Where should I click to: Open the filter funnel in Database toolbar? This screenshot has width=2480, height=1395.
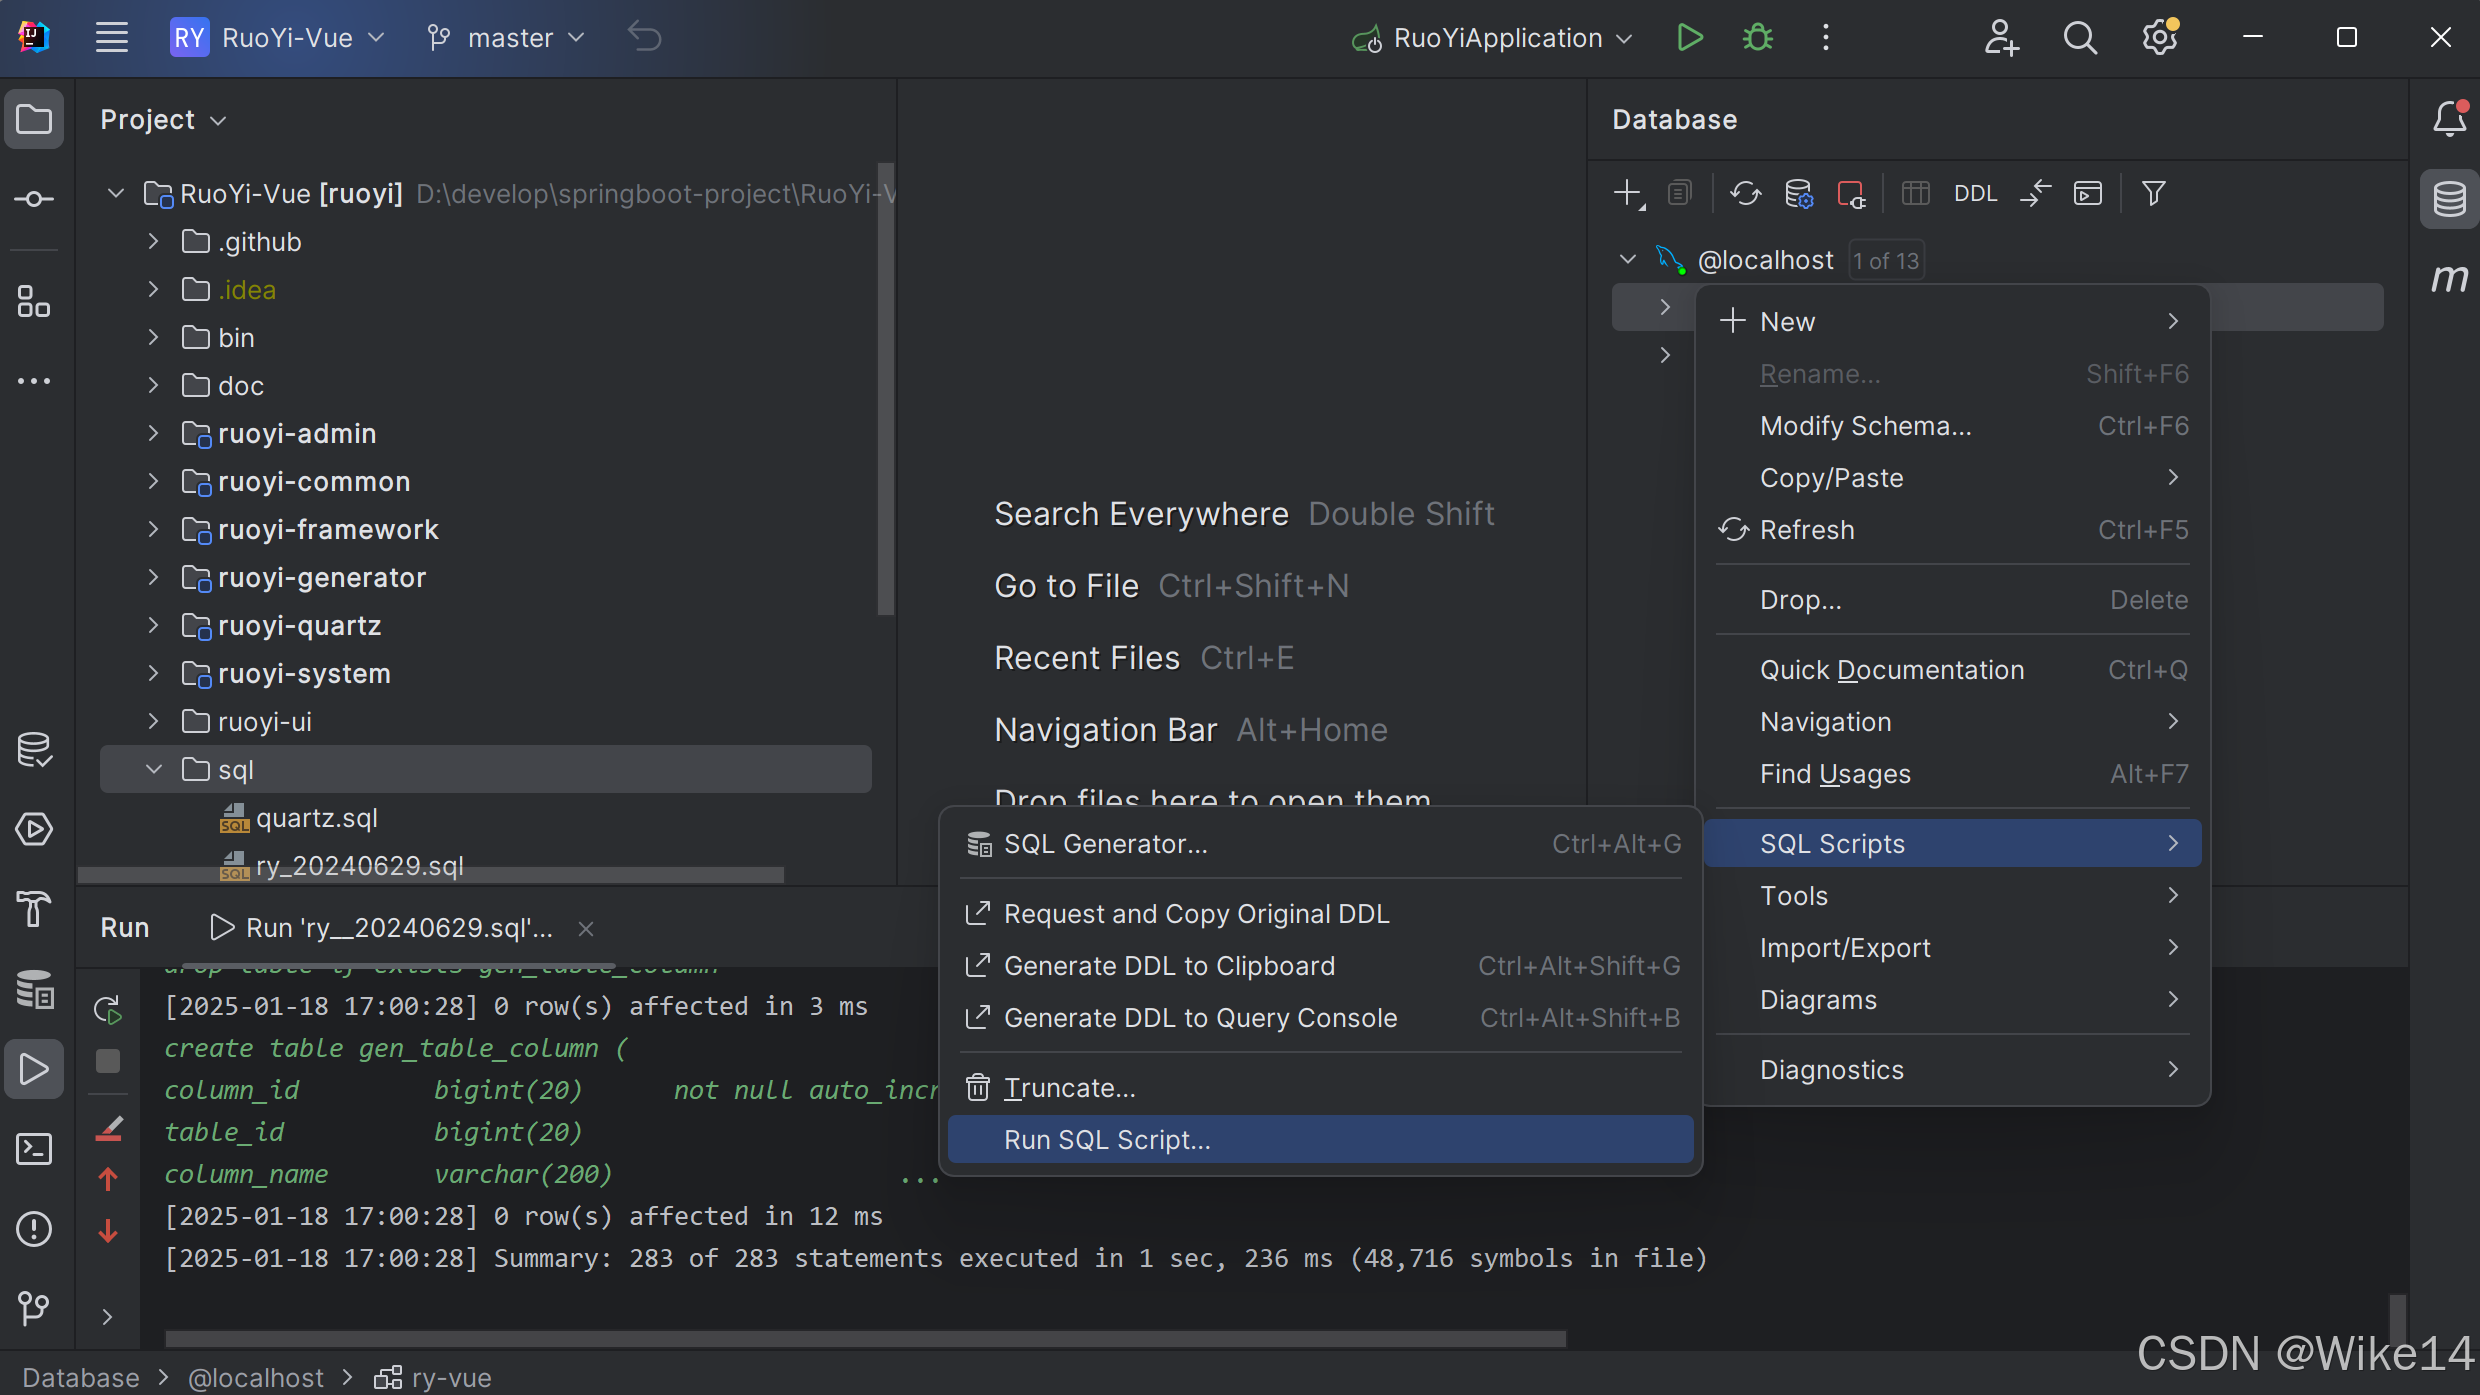click(x=2154, y=193)
